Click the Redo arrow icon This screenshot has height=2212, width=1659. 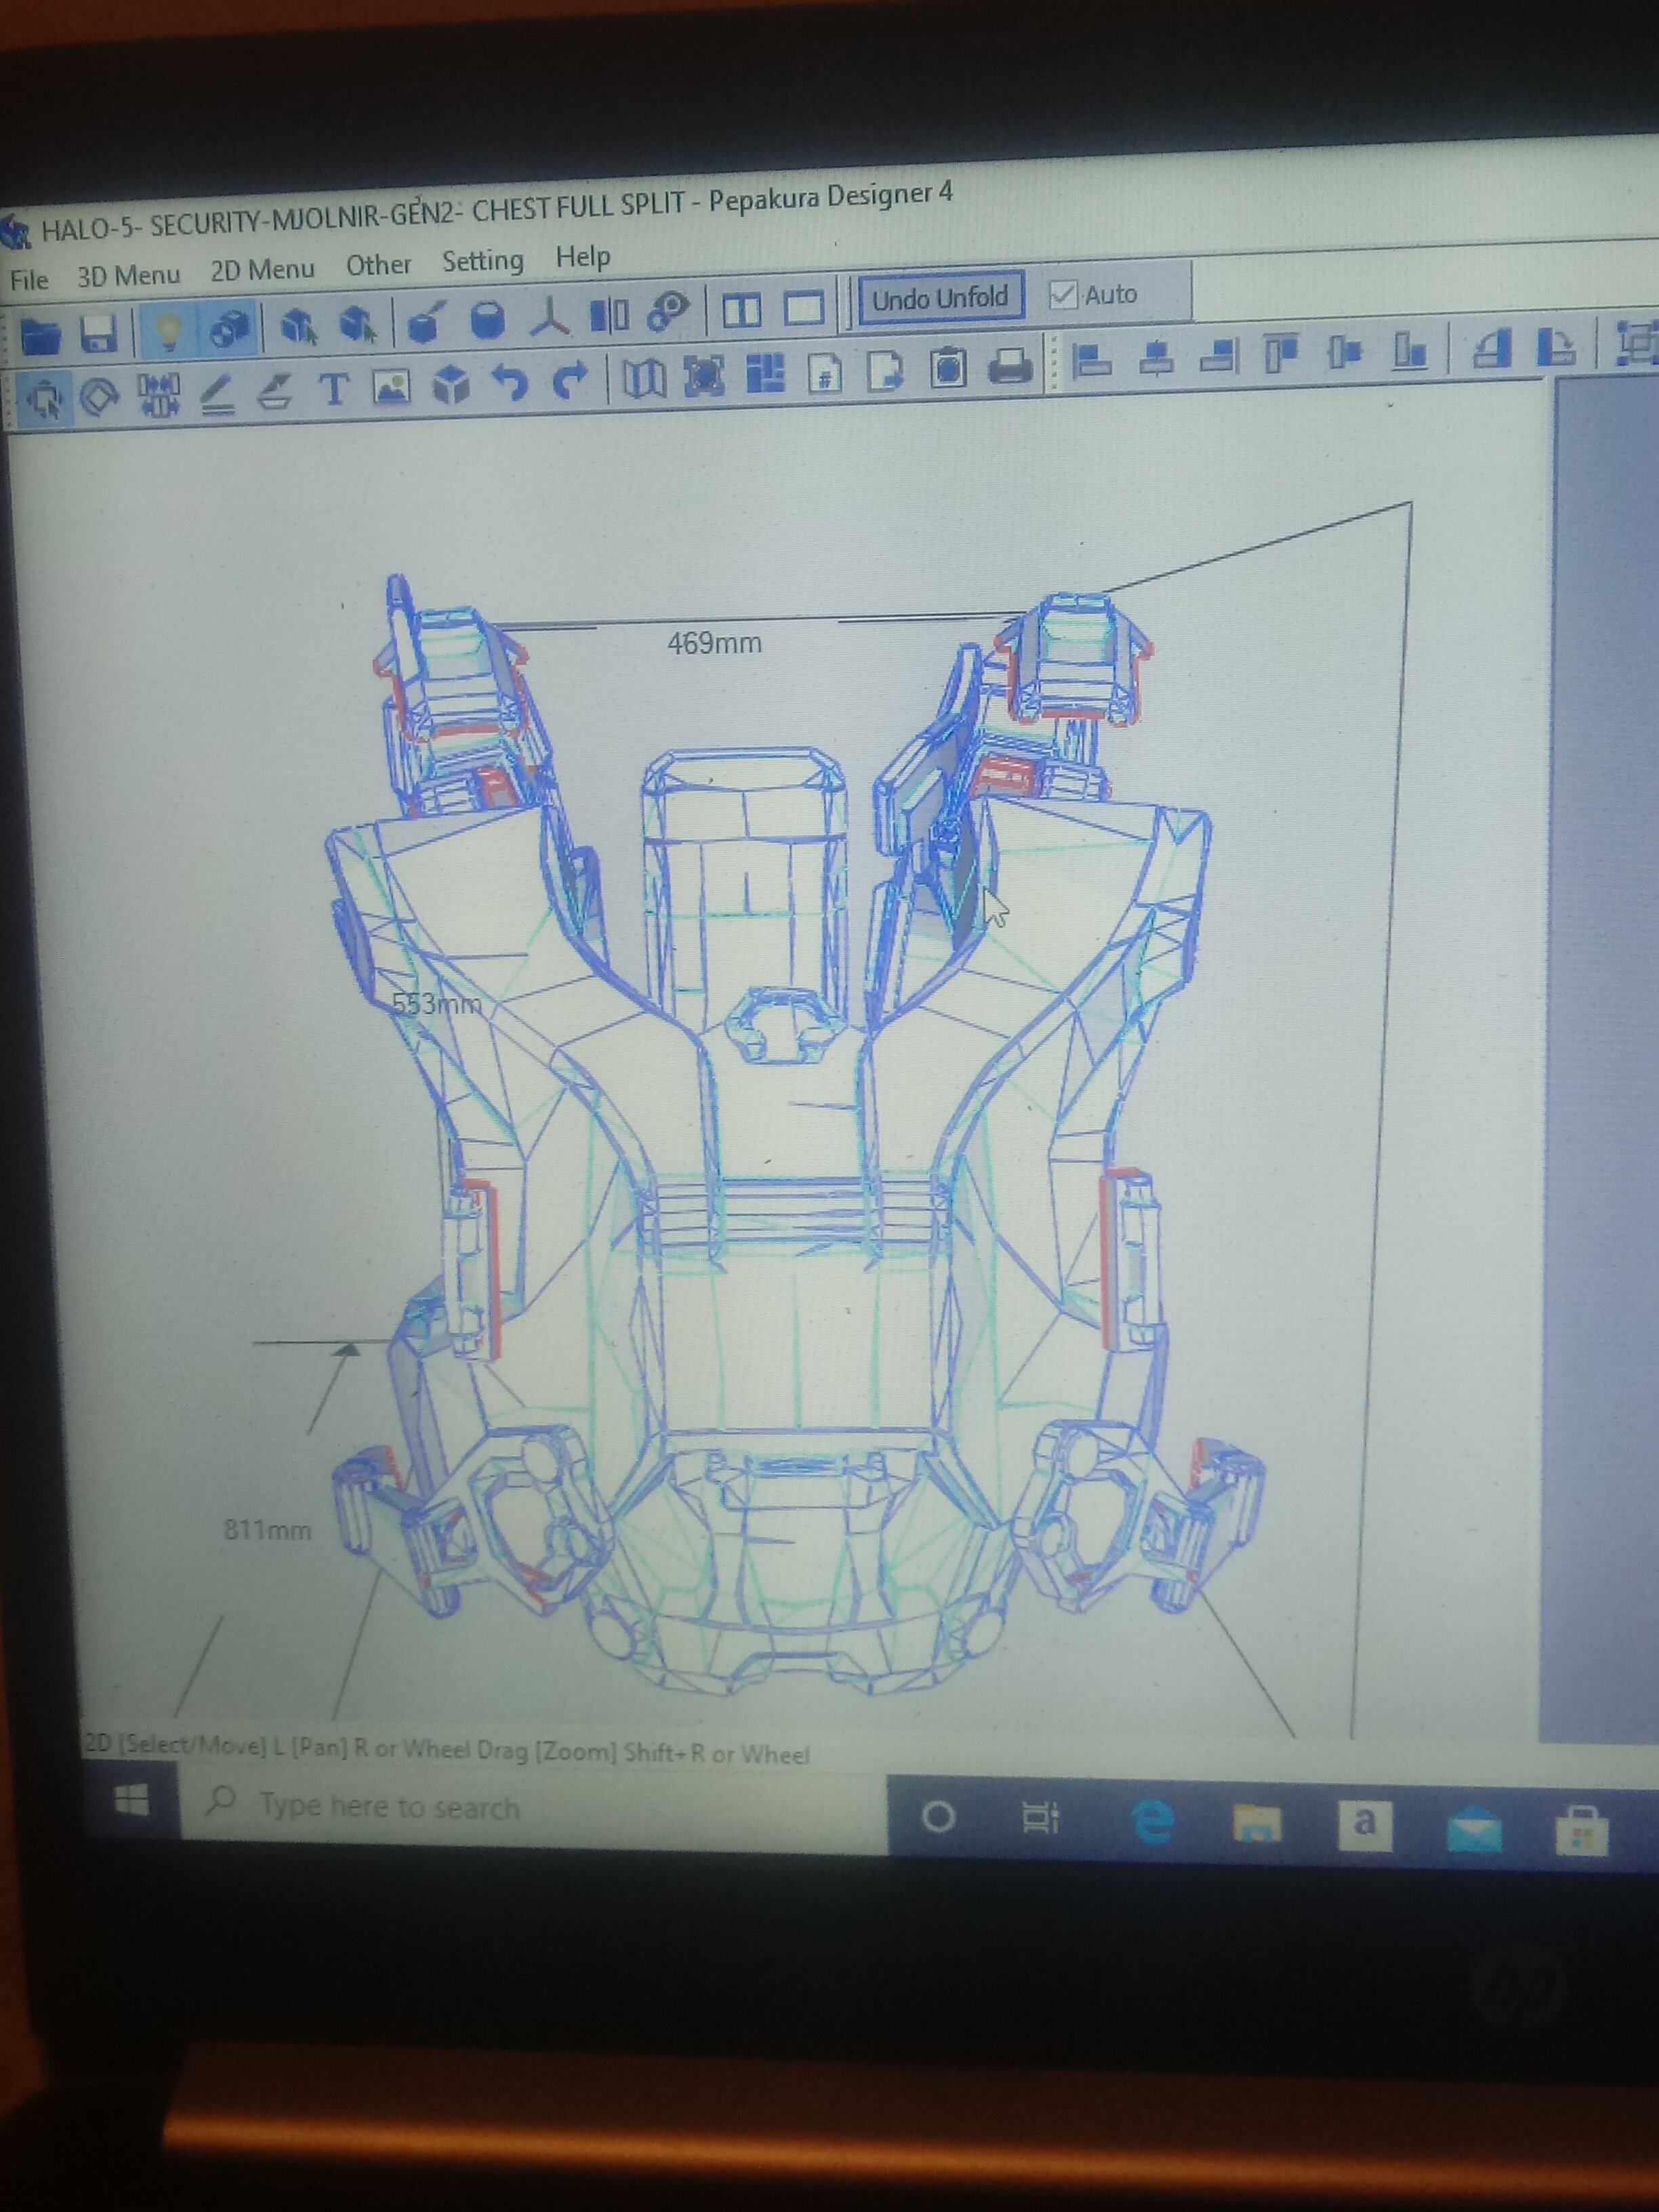570,381
